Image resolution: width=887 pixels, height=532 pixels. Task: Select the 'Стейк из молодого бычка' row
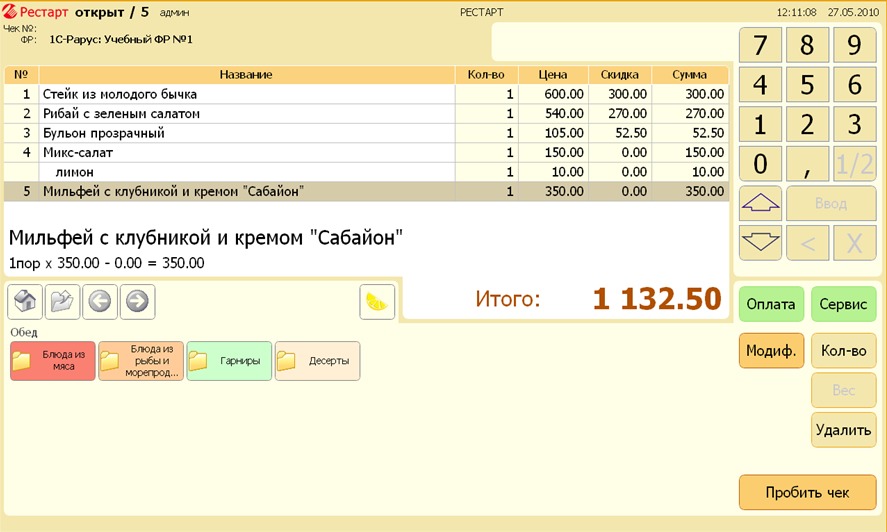point(248,94)
